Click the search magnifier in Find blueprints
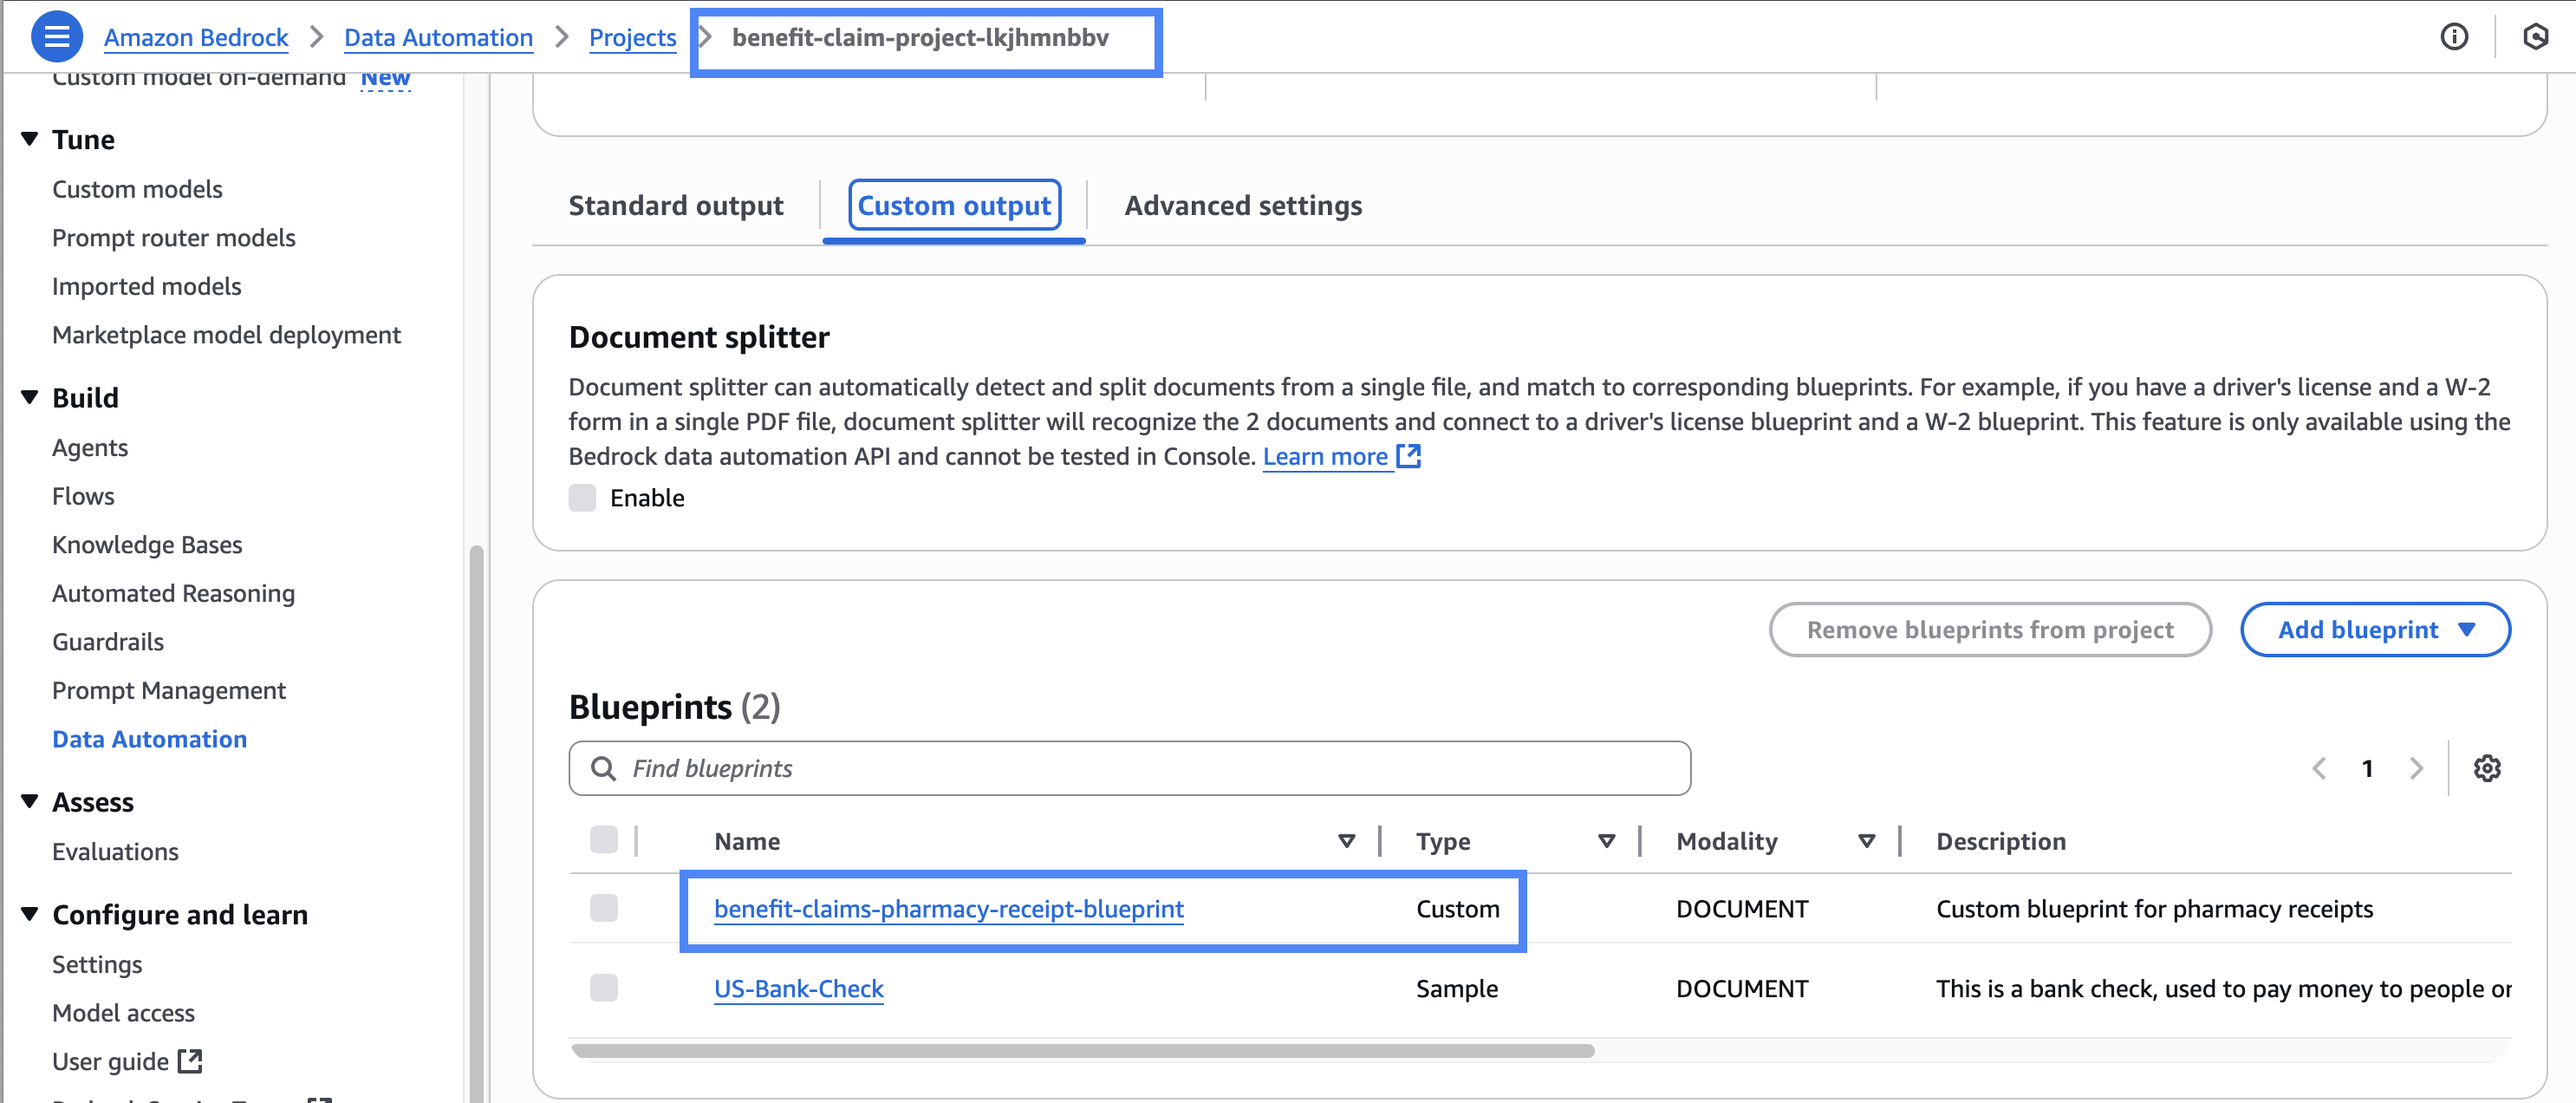Viewport: 2576px width, 1103px height. tap(603, 768)
